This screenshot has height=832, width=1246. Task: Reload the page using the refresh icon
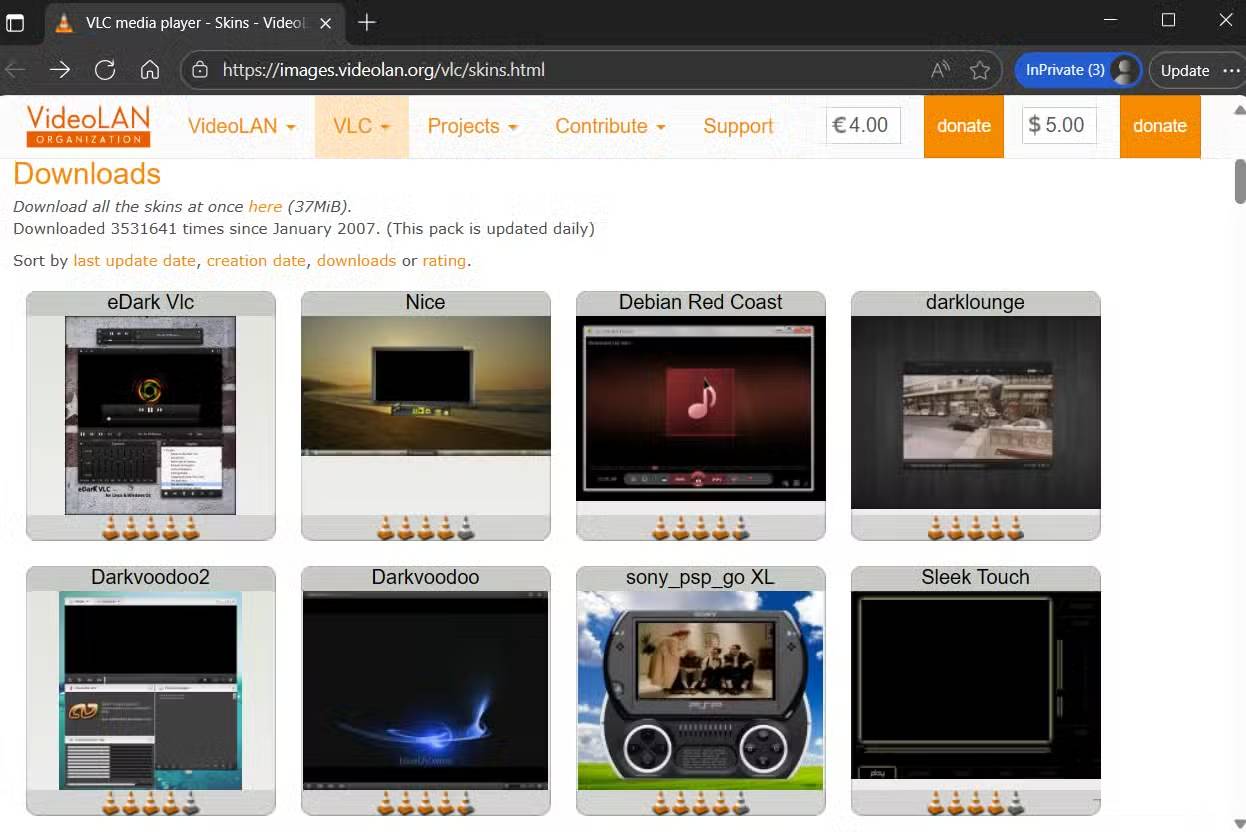click(x=104, y=70)
